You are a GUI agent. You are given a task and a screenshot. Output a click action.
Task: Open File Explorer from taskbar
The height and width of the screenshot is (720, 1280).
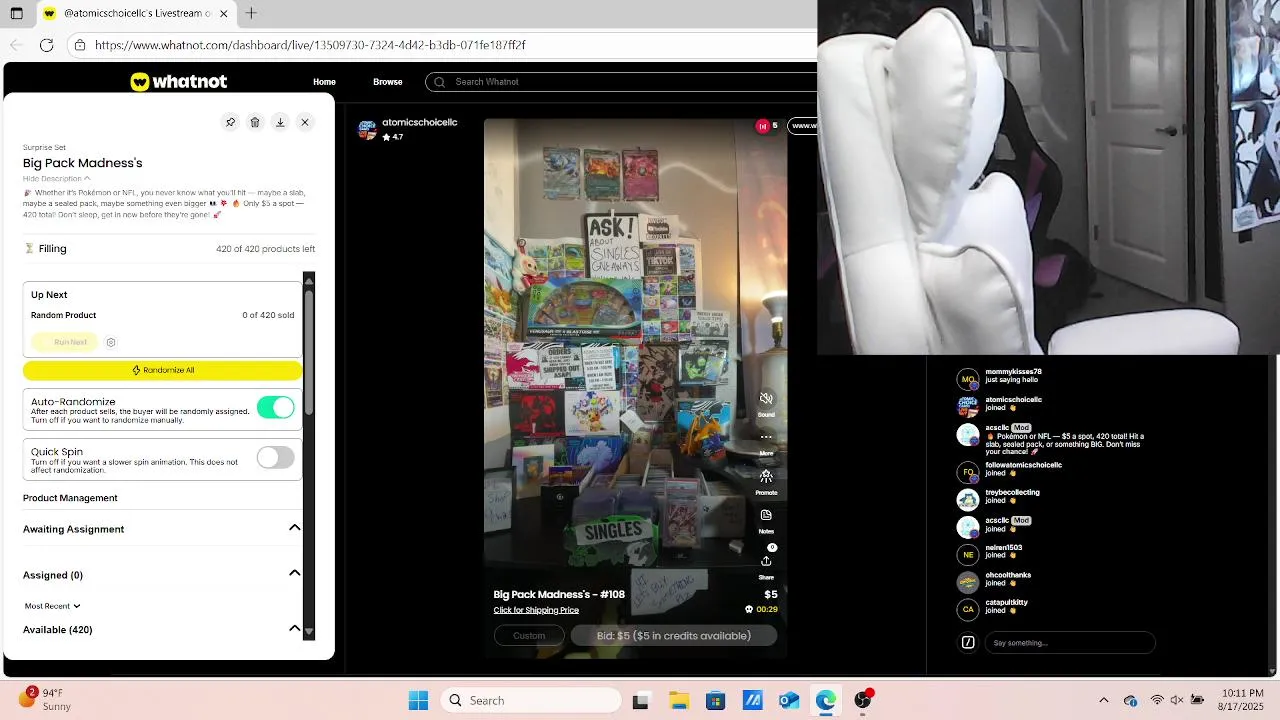678,701
